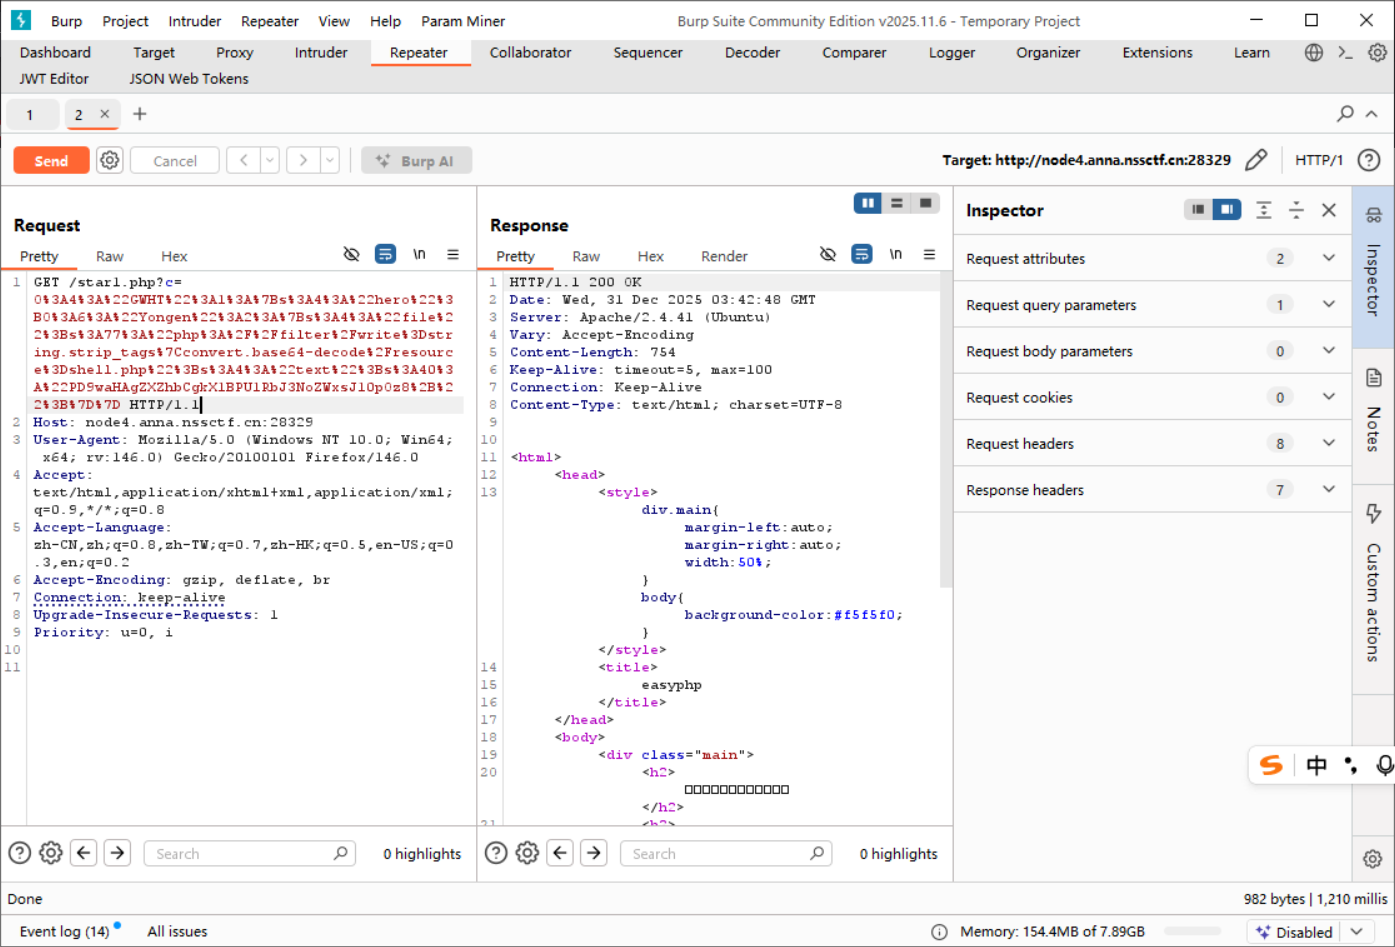Click the pencil icon to edit target

(1256, 160)
